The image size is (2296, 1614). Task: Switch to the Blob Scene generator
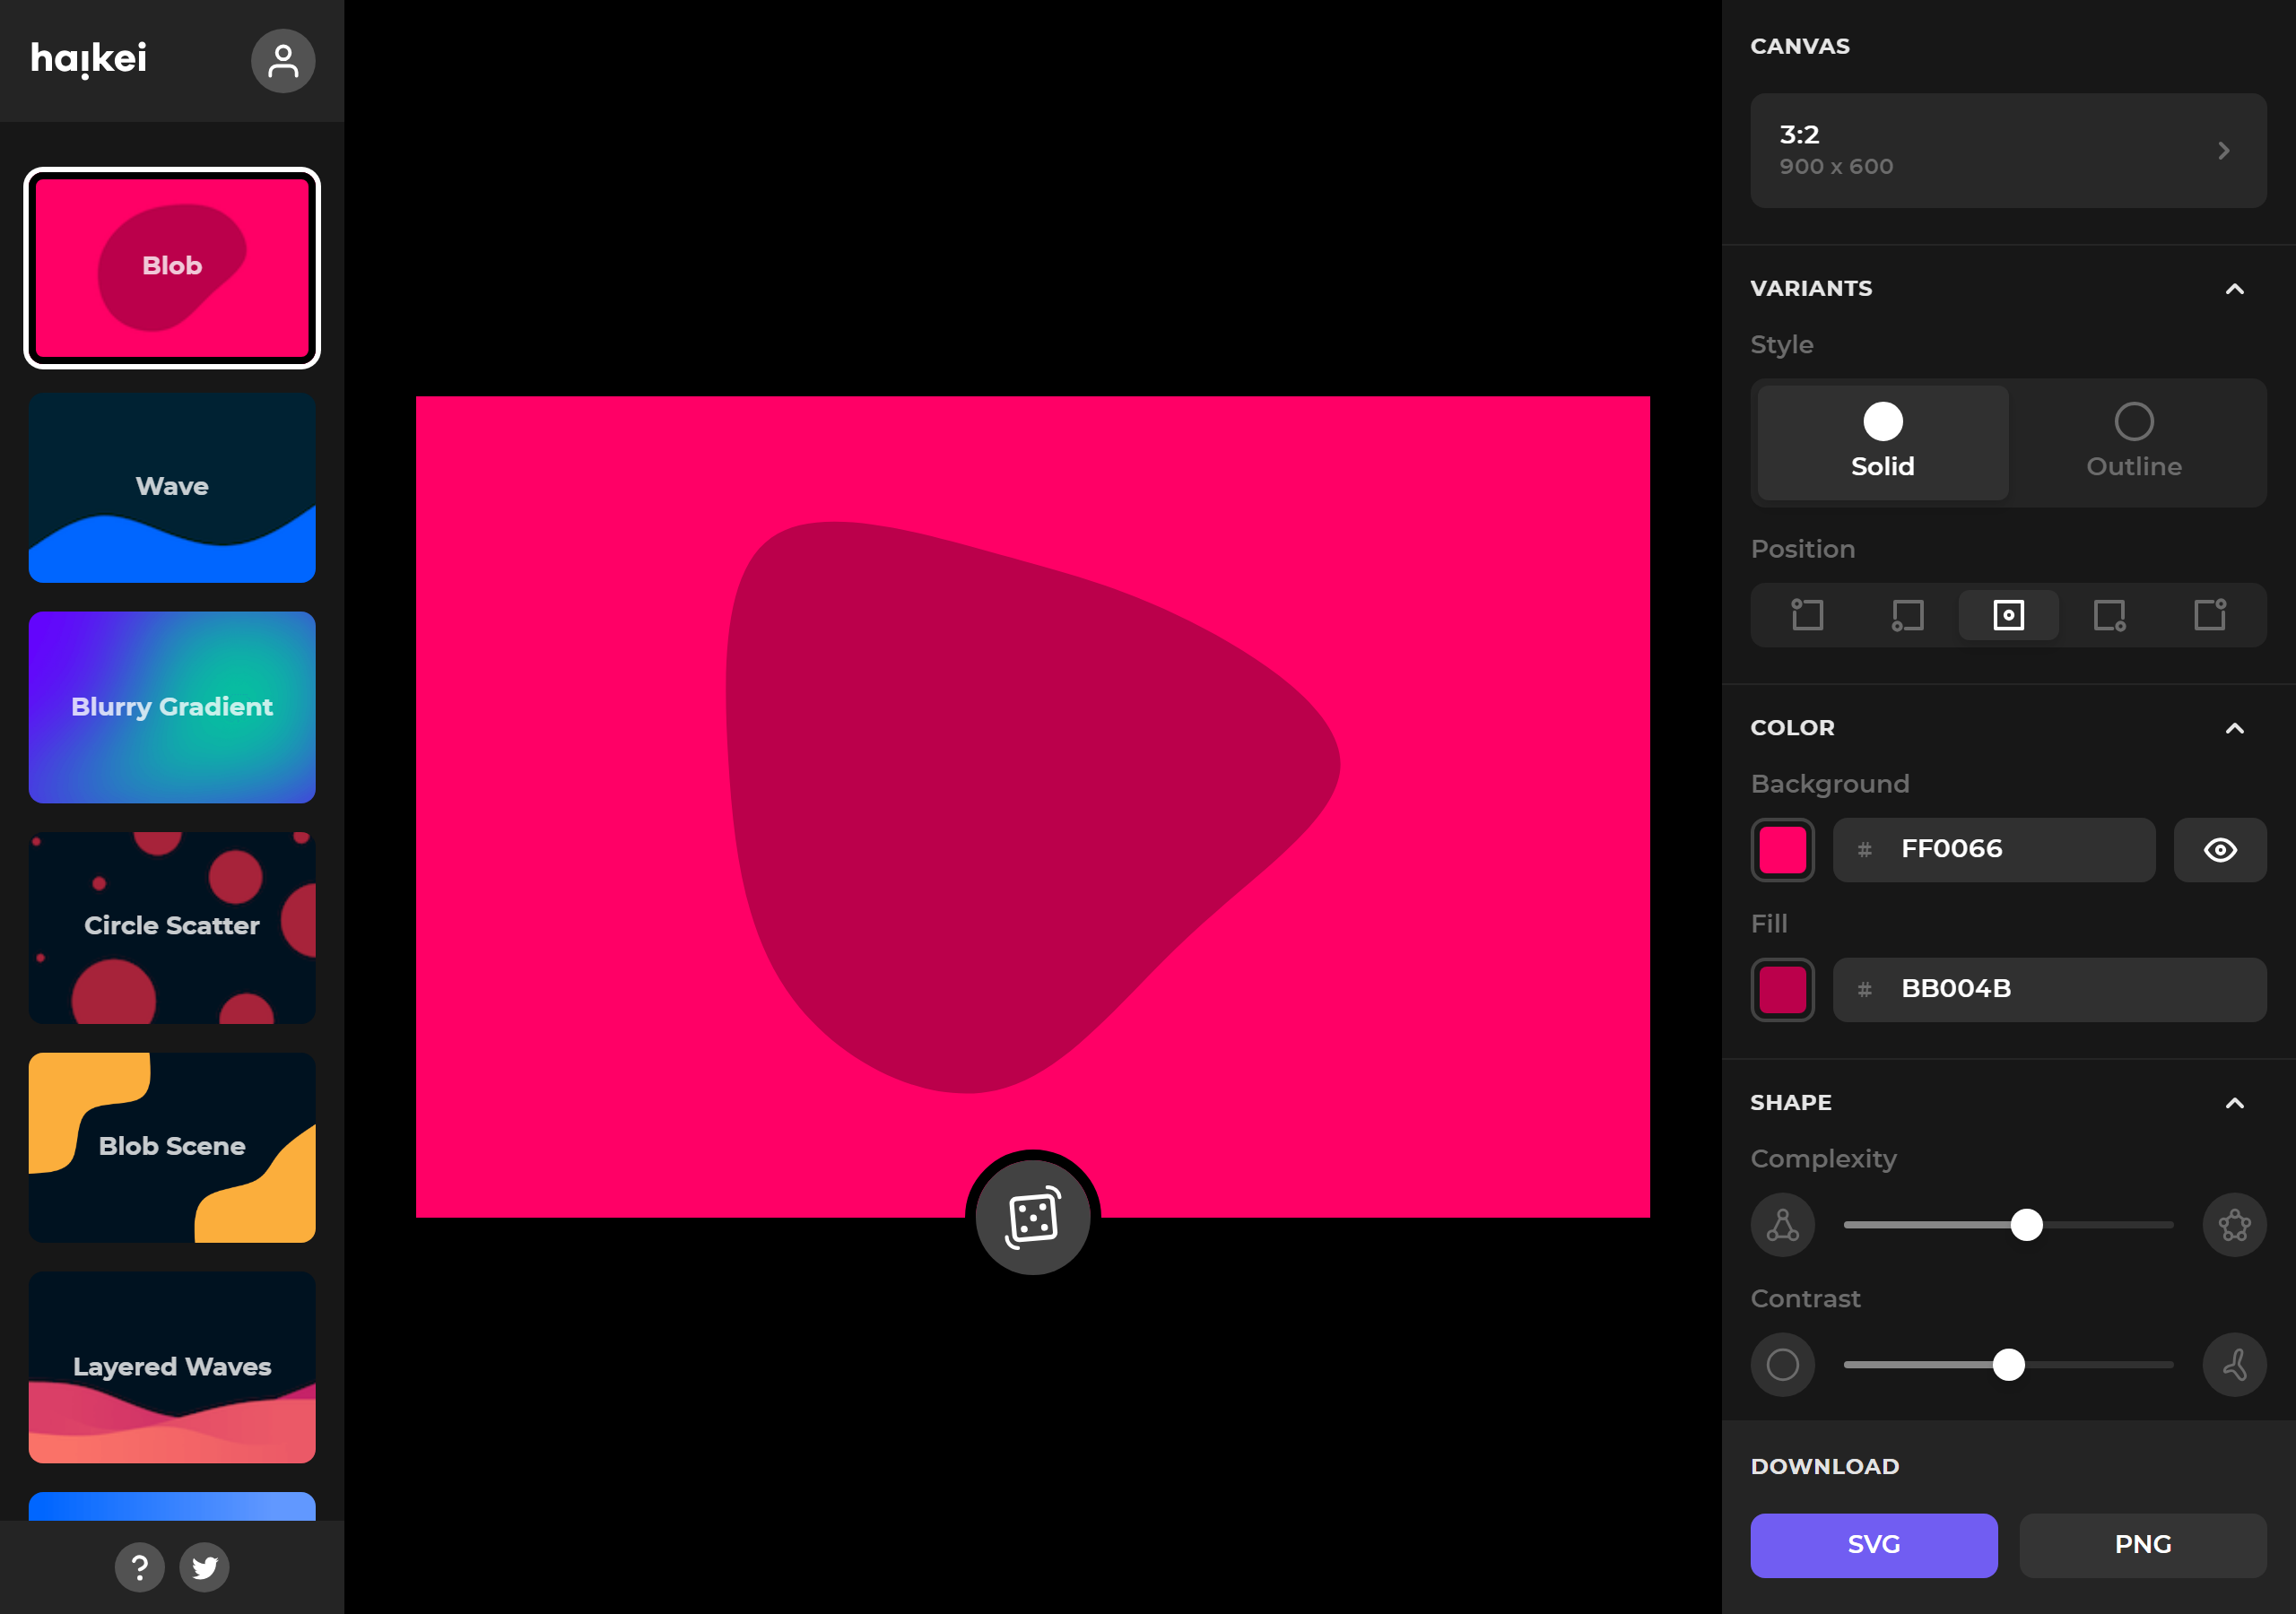(172, 1147)
